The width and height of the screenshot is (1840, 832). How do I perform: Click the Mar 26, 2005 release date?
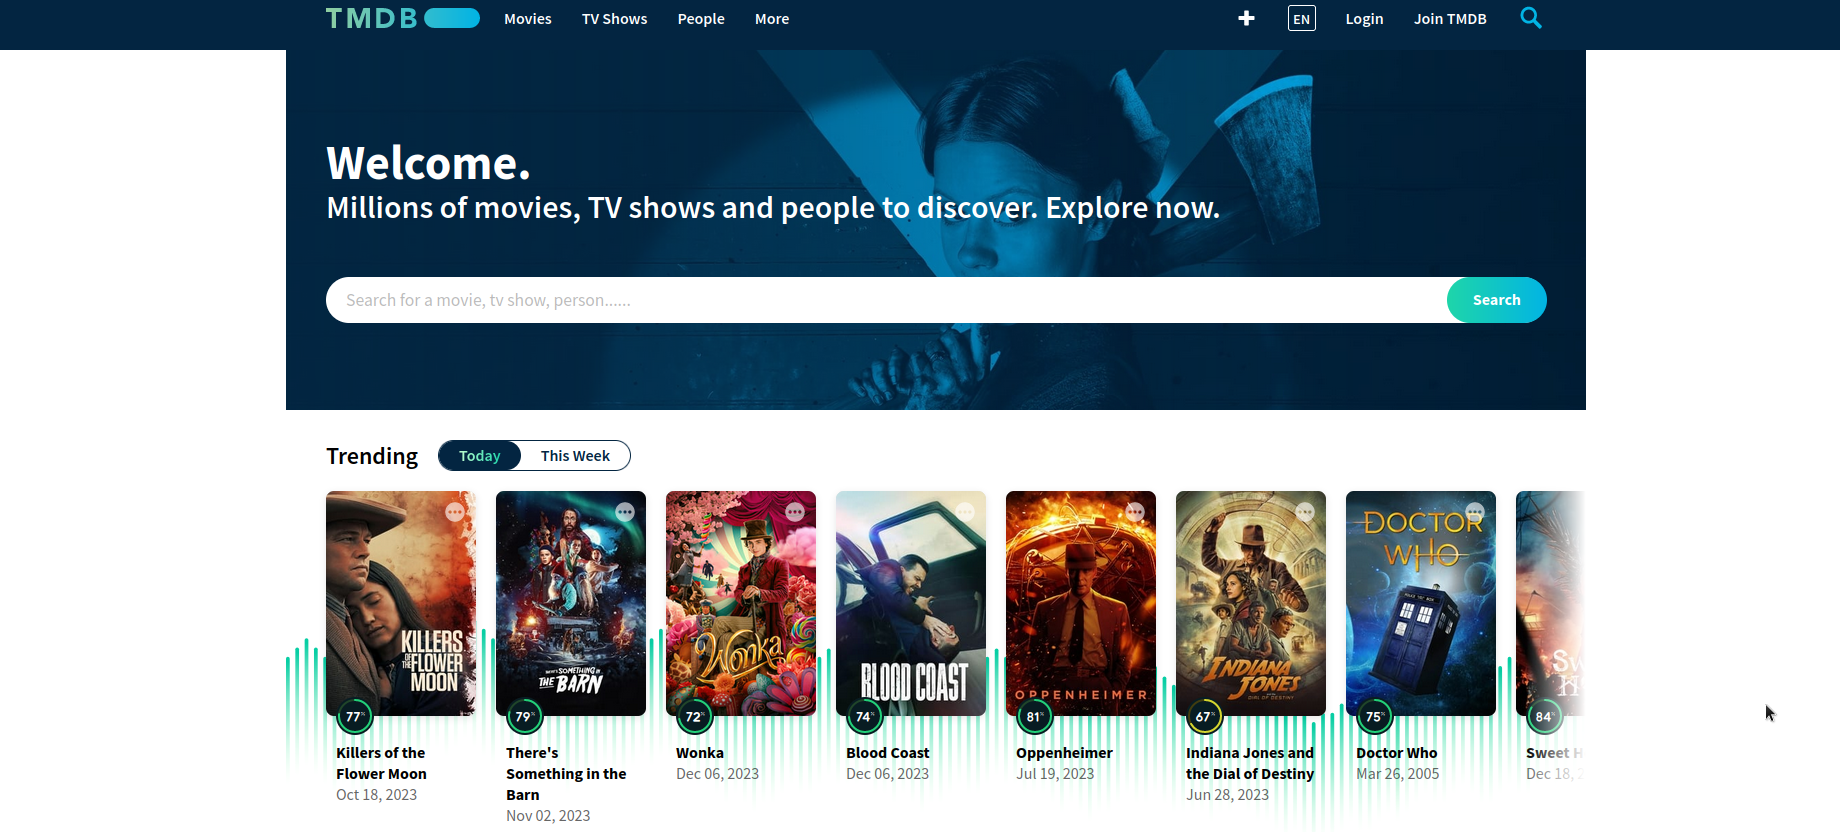click(x=1397, y=774)
